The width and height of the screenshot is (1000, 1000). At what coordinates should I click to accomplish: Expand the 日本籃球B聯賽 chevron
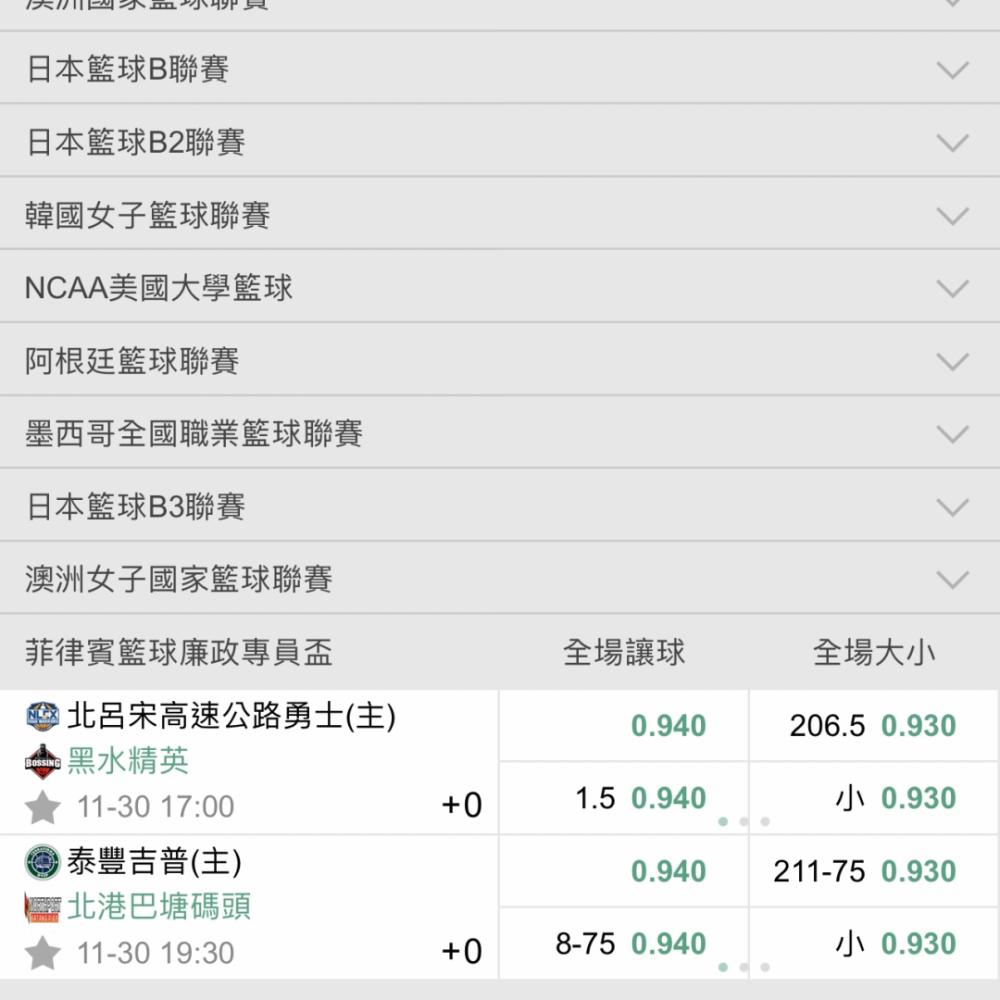click(953, 69)
